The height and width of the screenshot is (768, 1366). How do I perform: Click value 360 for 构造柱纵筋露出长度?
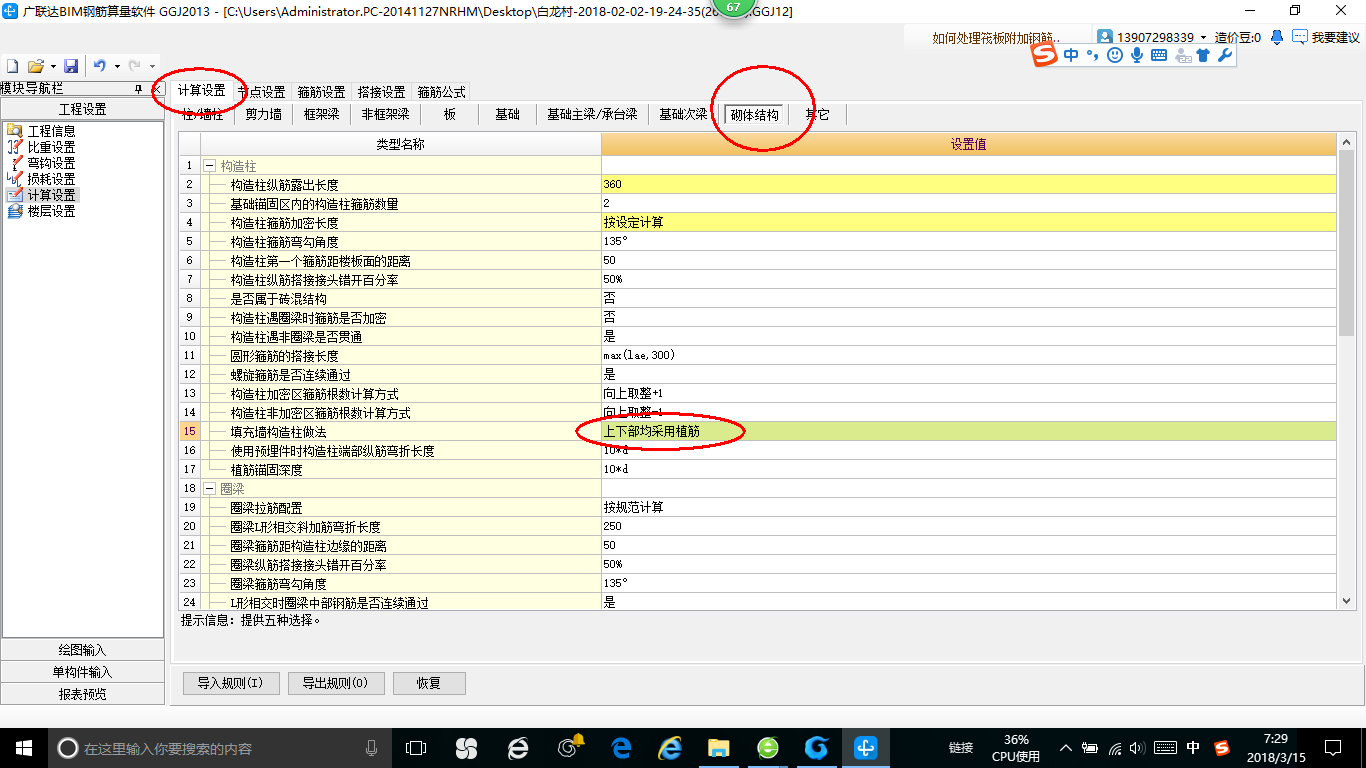point(968,185)
